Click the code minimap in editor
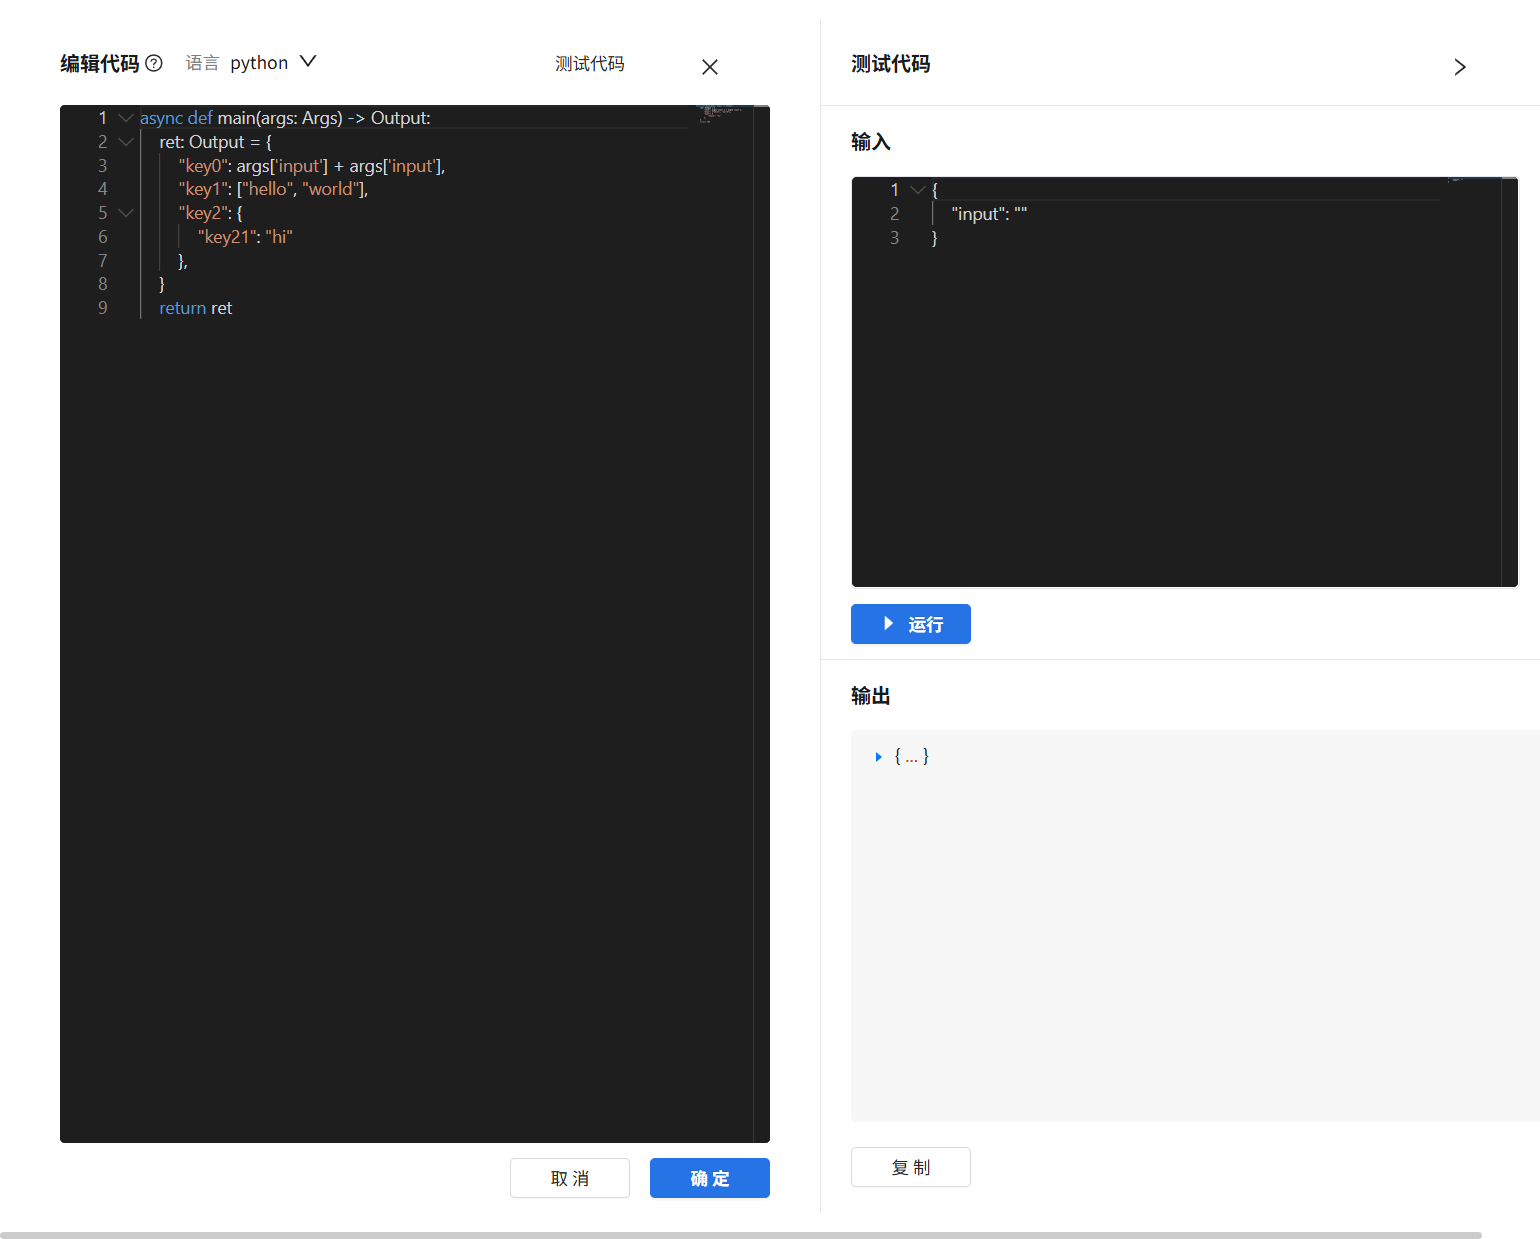Viewport: 1540px width, 1239px height. click(x=722, y=113)
